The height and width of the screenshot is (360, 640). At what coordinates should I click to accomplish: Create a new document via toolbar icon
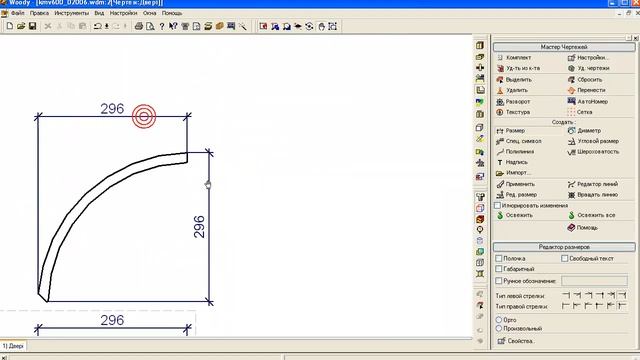(10, 26)
